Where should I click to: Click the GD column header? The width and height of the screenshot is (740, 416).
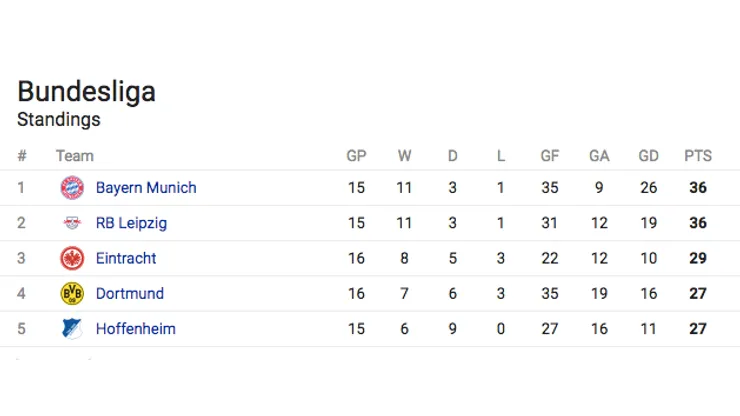coord(649,156)
